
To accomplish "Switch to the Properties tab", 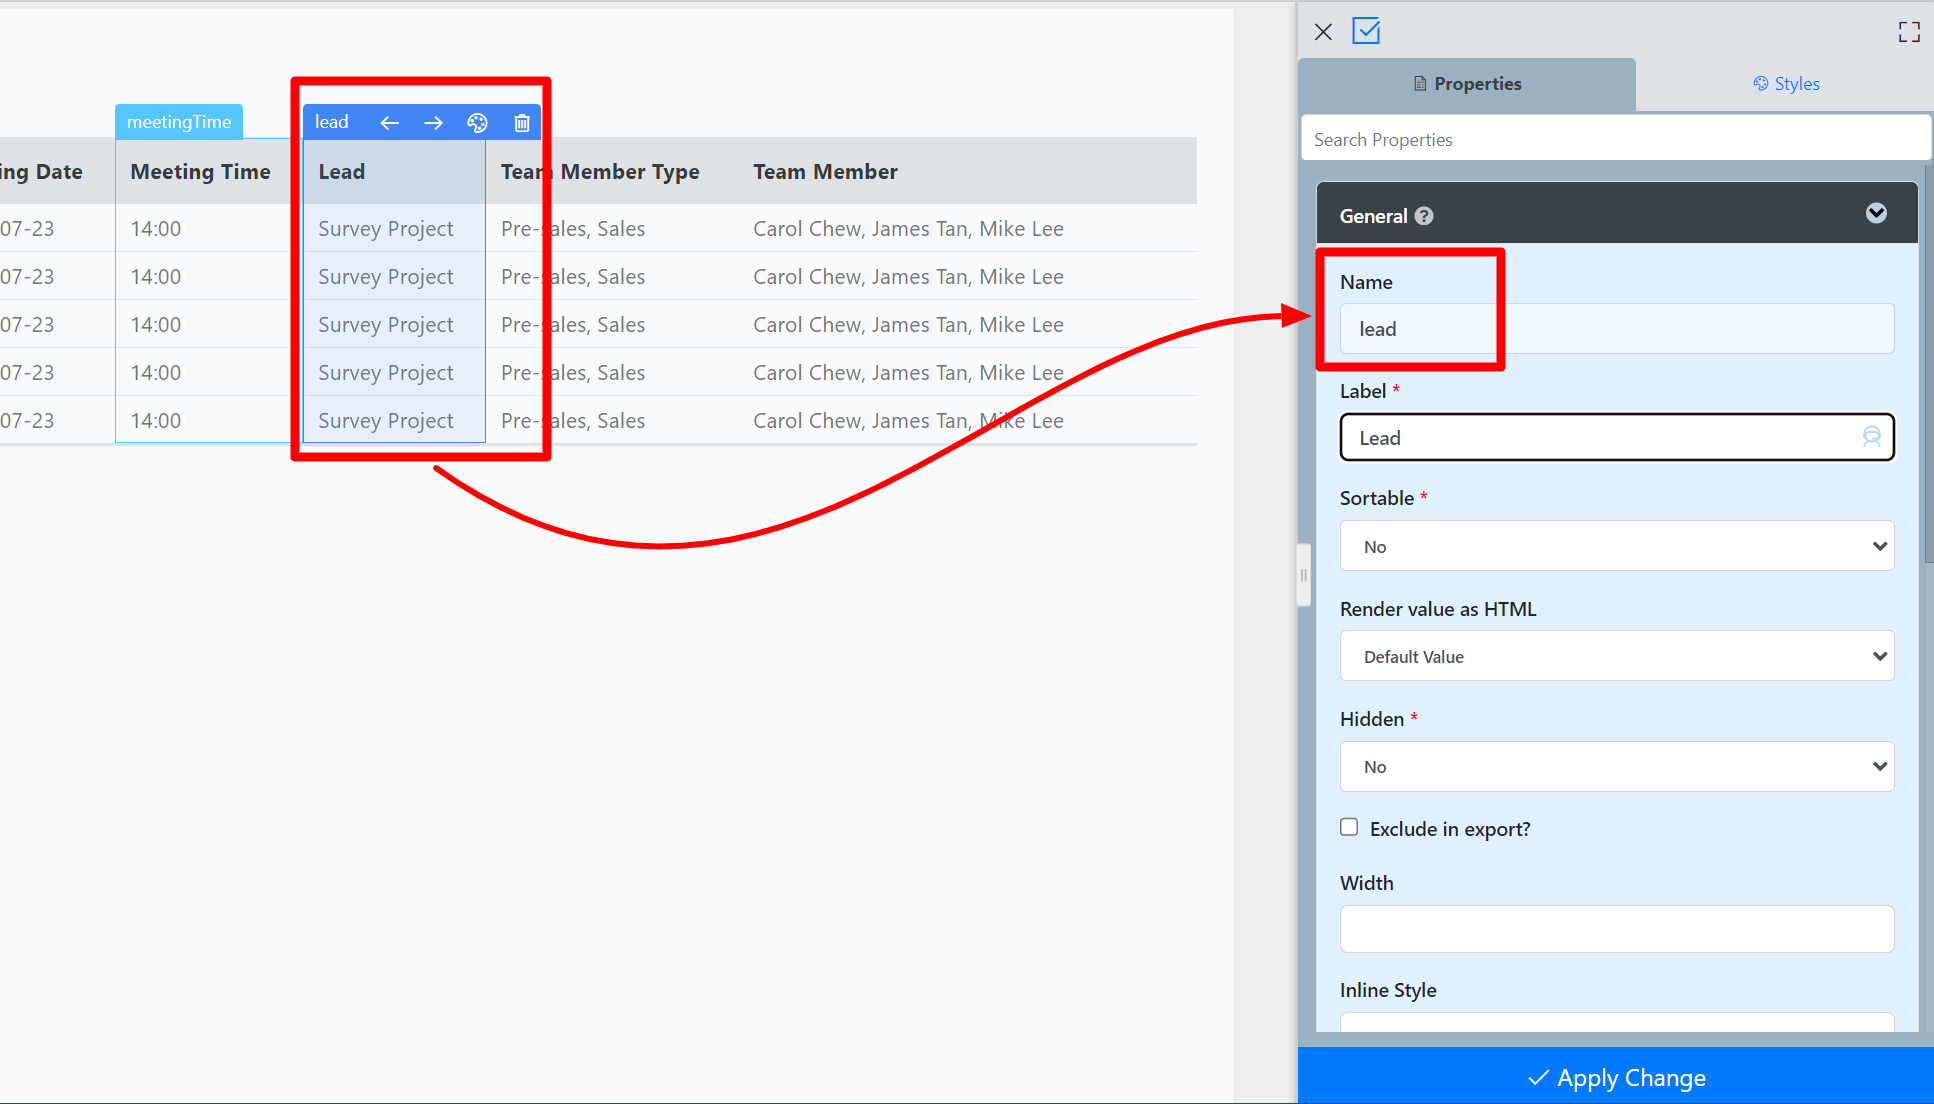I will (1467, 84).
